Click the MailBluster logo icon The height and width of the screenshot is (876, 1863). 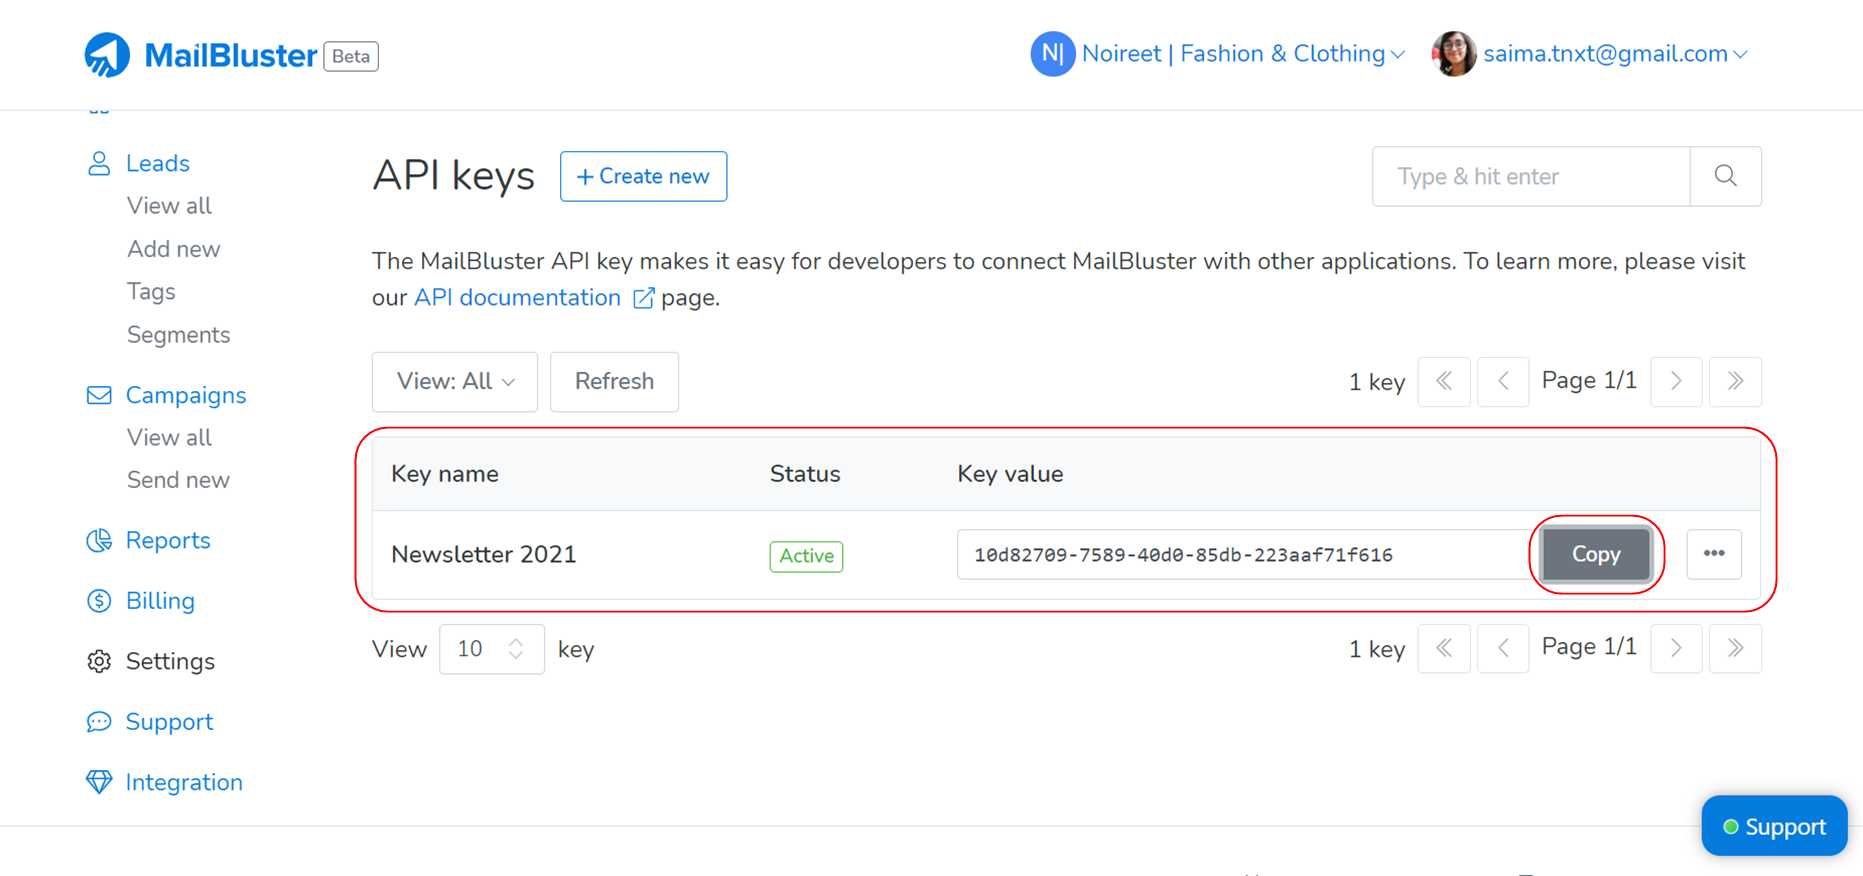pos(107,55)
